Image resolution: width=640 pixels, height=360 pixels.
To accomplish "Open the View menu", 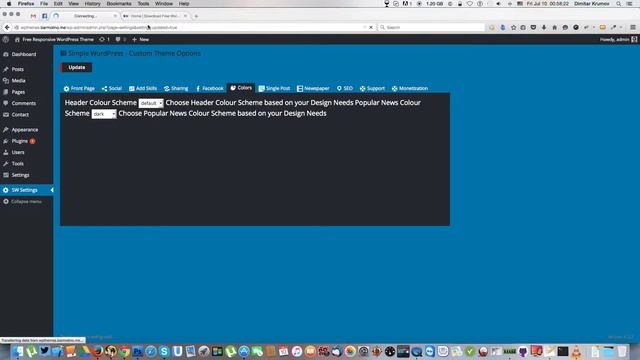I will tap(73, 4).
